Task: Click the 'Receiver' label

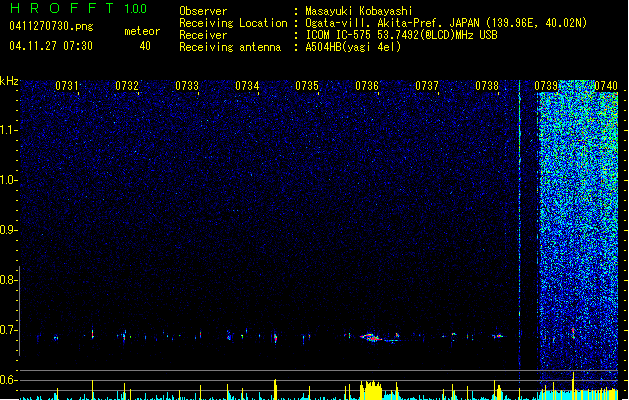Action: coord(203,35)
